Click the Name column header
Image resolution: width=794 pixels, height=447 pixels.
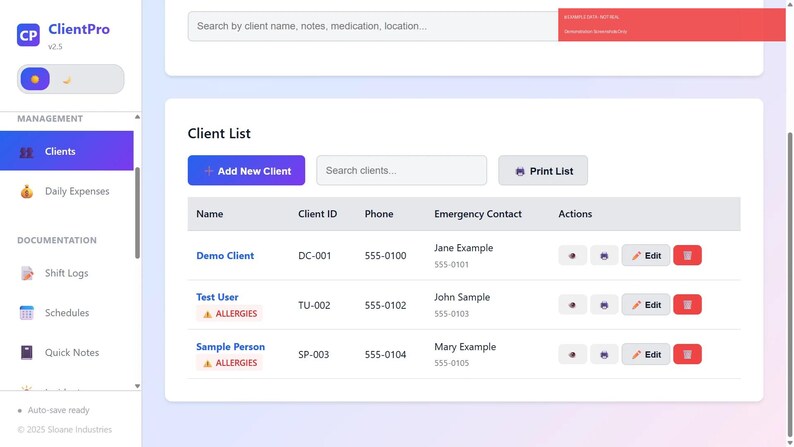210,214
